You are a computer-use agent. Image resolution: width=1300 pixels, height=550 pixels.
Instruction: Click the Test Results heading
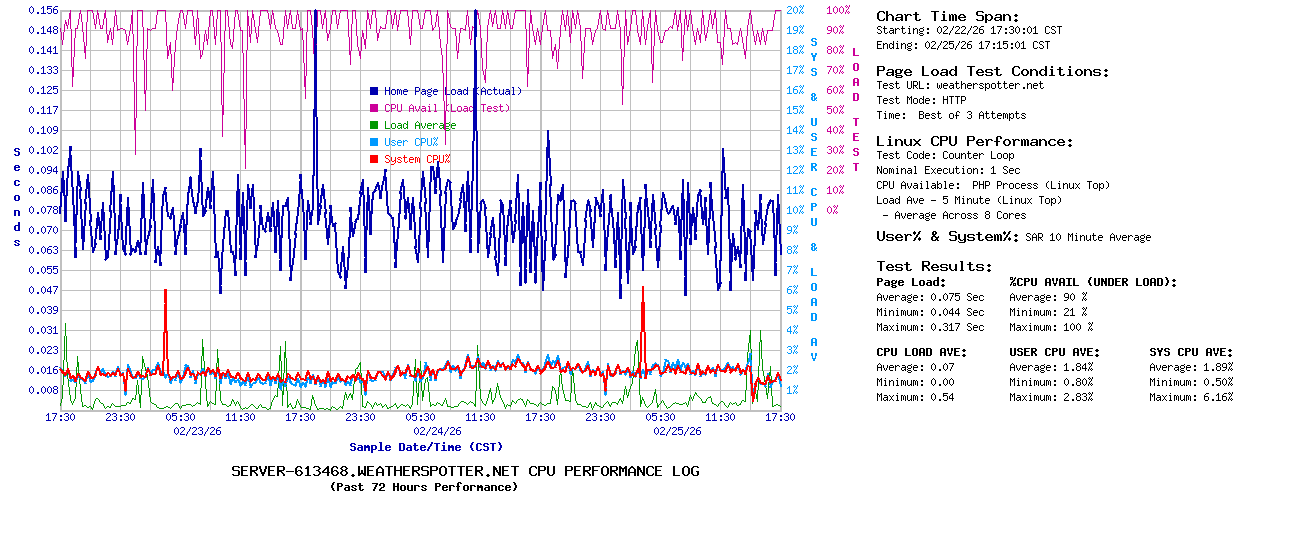(x=934, y=266)
